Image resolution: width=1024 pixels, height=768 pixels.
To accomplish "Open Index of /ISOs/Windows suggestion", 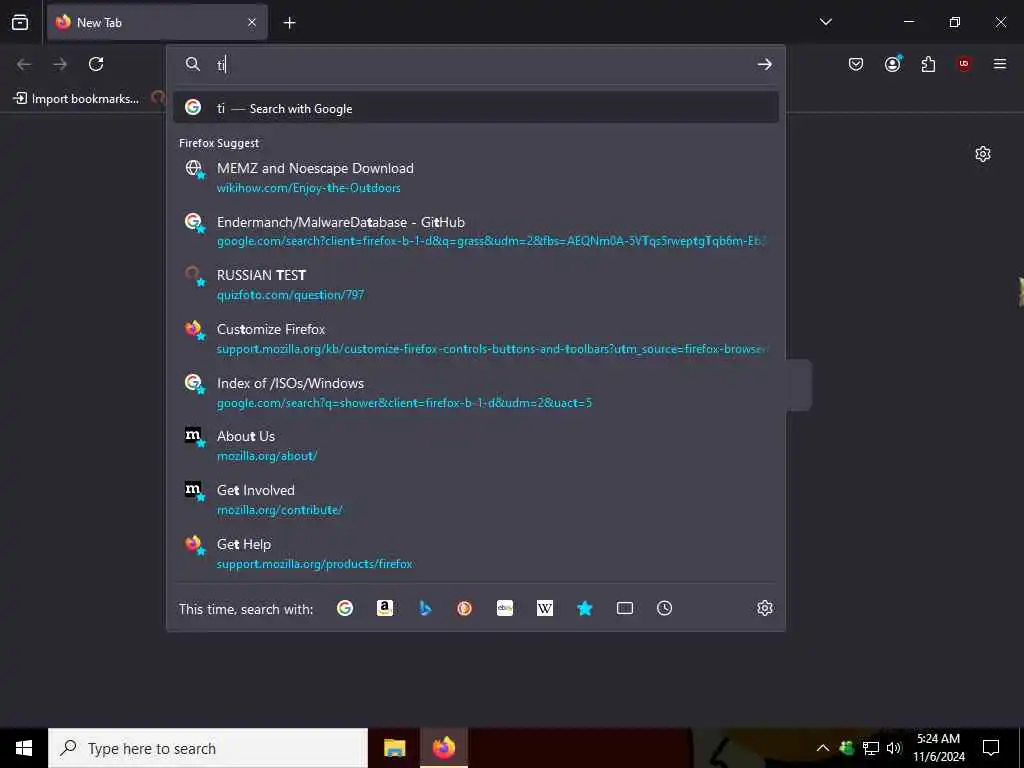I will pyautogui.click(x=475, y=392).
